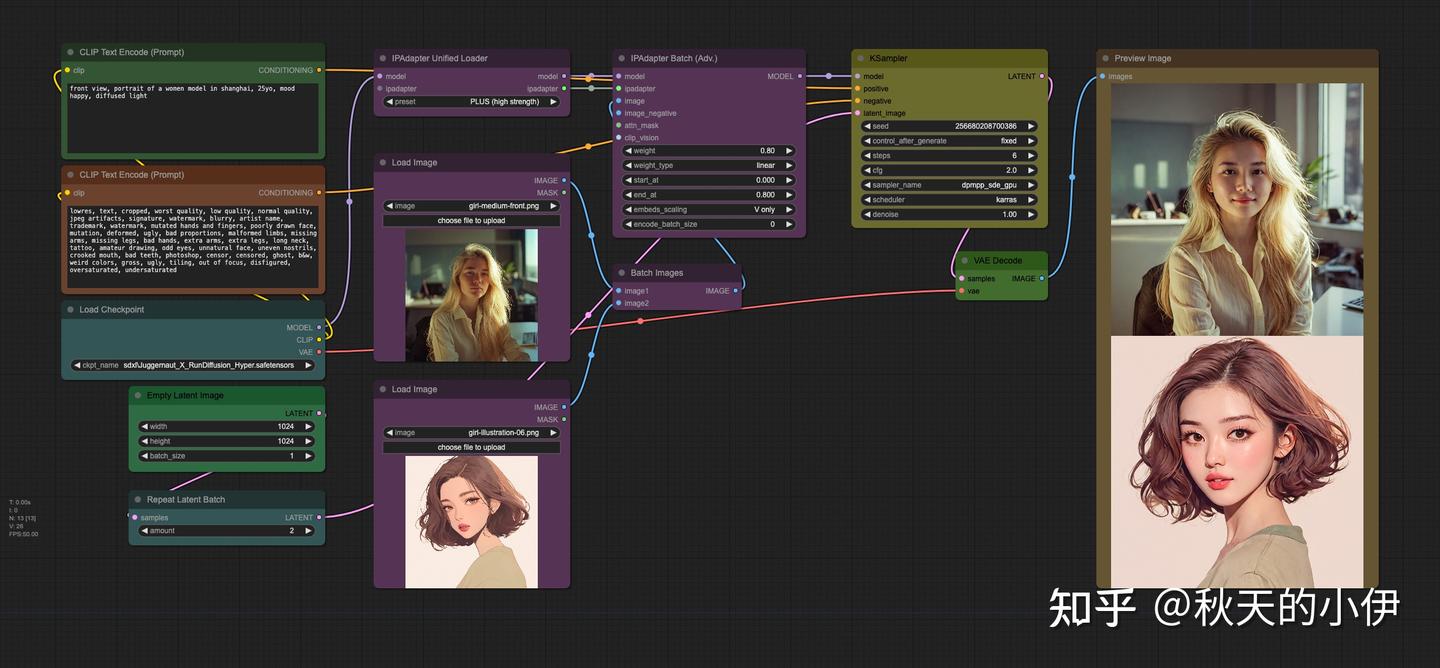Viewport: 1440px width, 668px height.
Task: Open the control_after_generate fixed dropdown
Action: (949, 141)
